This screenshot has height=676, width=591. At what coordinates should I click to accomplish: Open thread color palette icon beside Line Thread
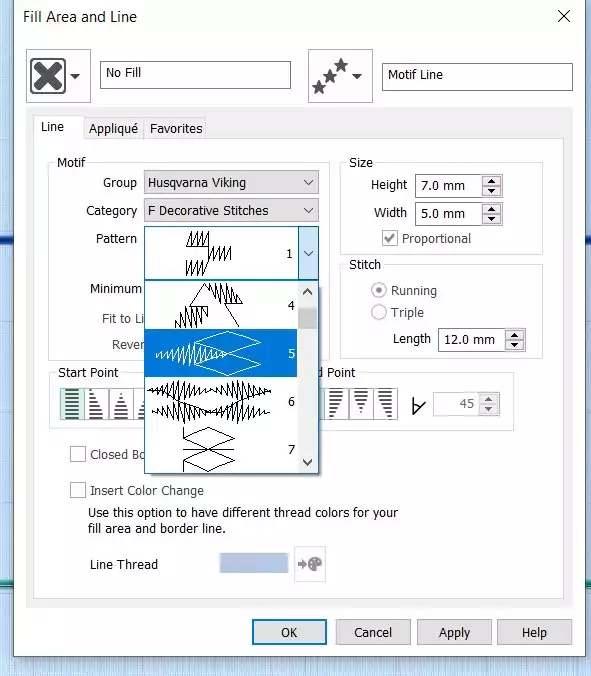310,563
